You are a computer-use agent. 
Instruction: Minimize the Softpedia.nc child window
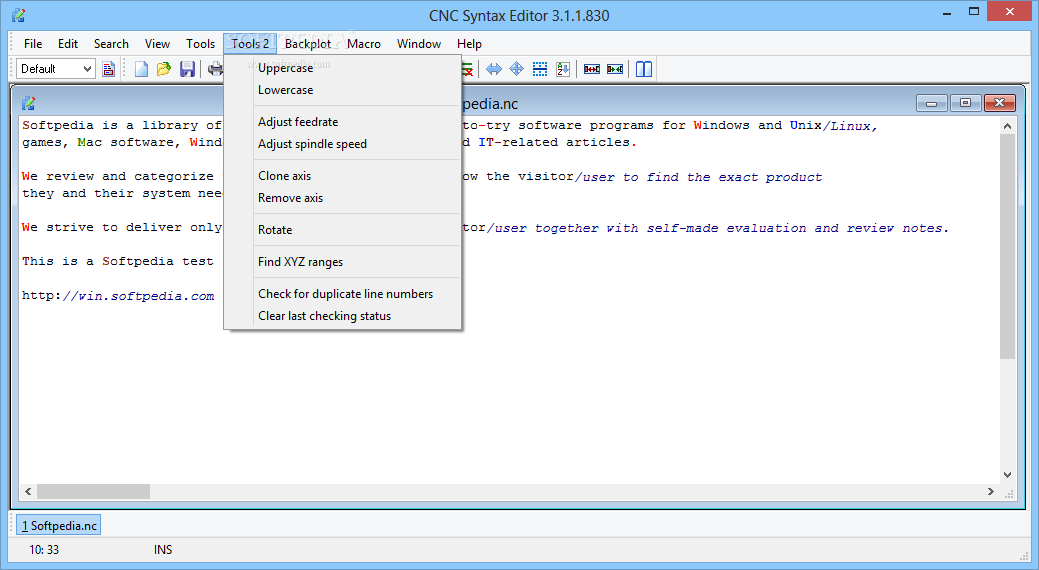[932, 103]
